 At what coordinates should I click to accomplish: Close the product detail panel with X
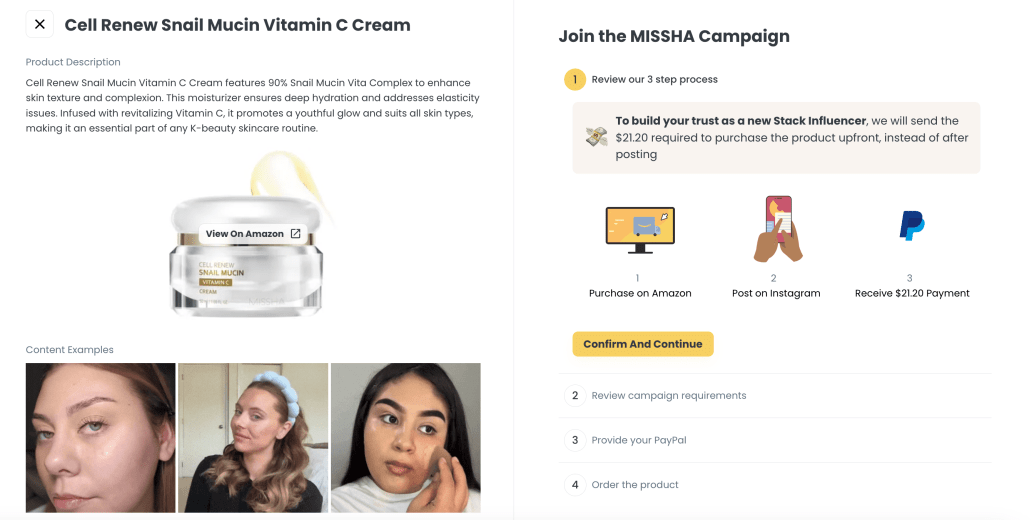(x=39, y=24)
